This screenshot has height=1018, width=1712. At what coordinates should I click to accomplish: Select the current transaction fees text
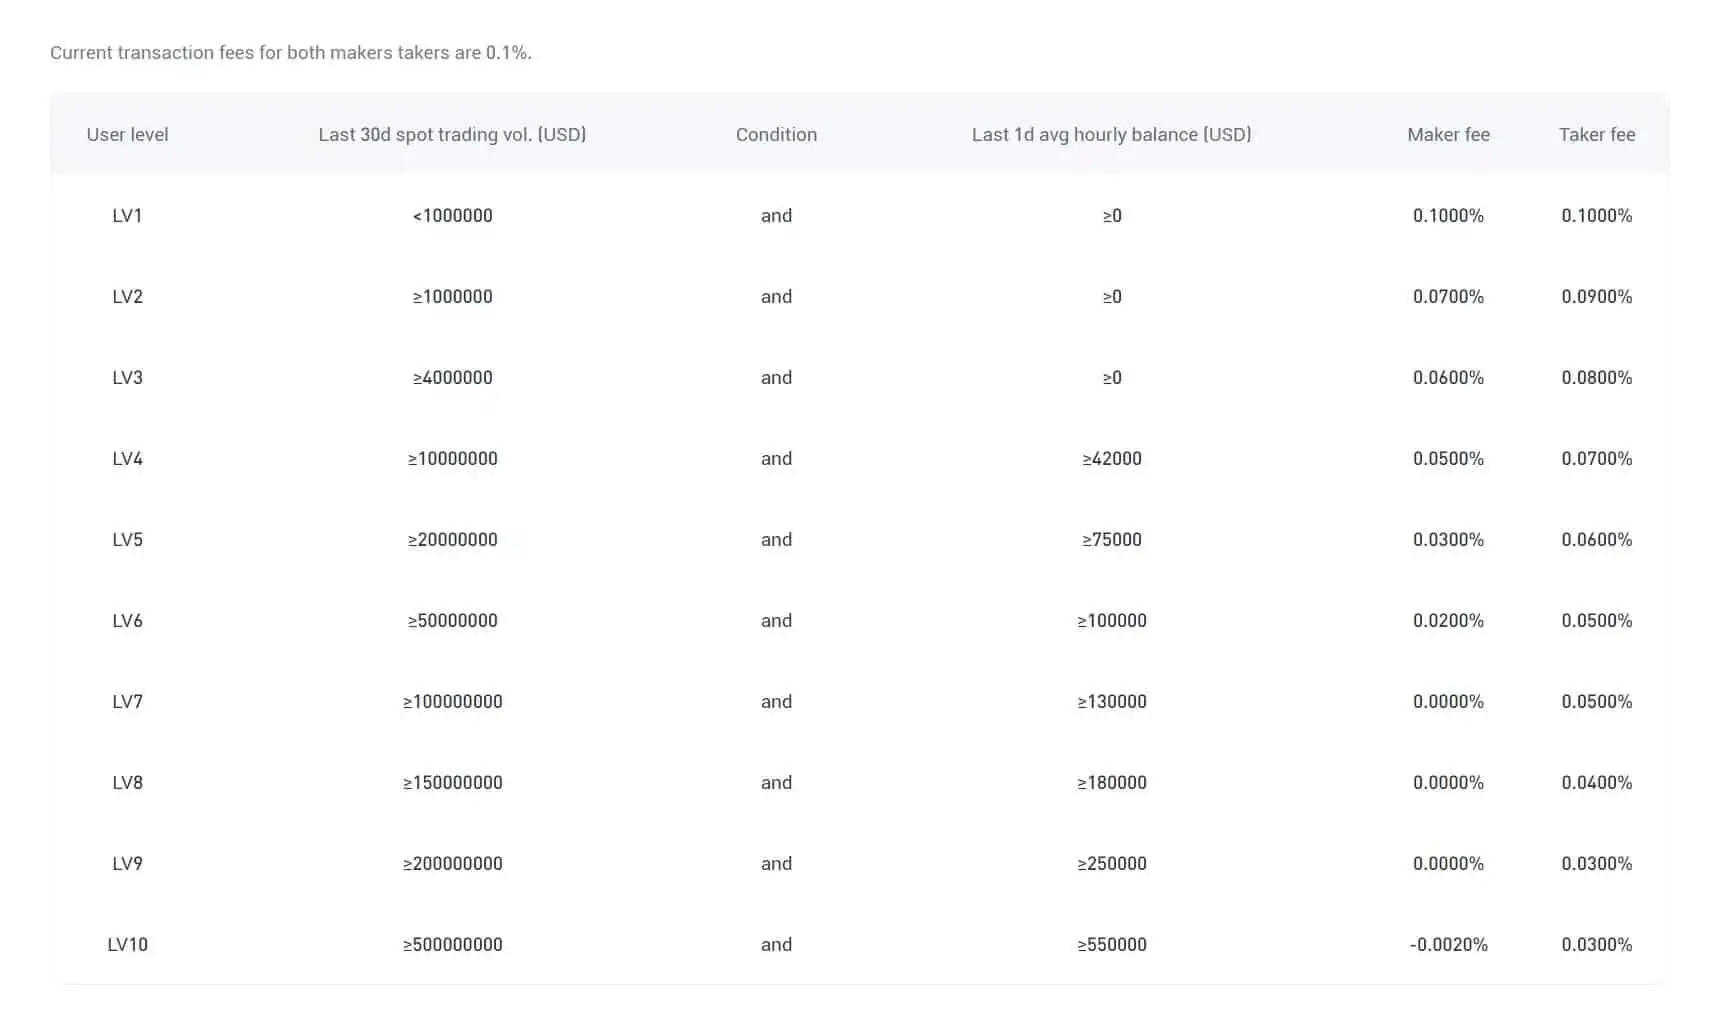[x=291, y=52]
